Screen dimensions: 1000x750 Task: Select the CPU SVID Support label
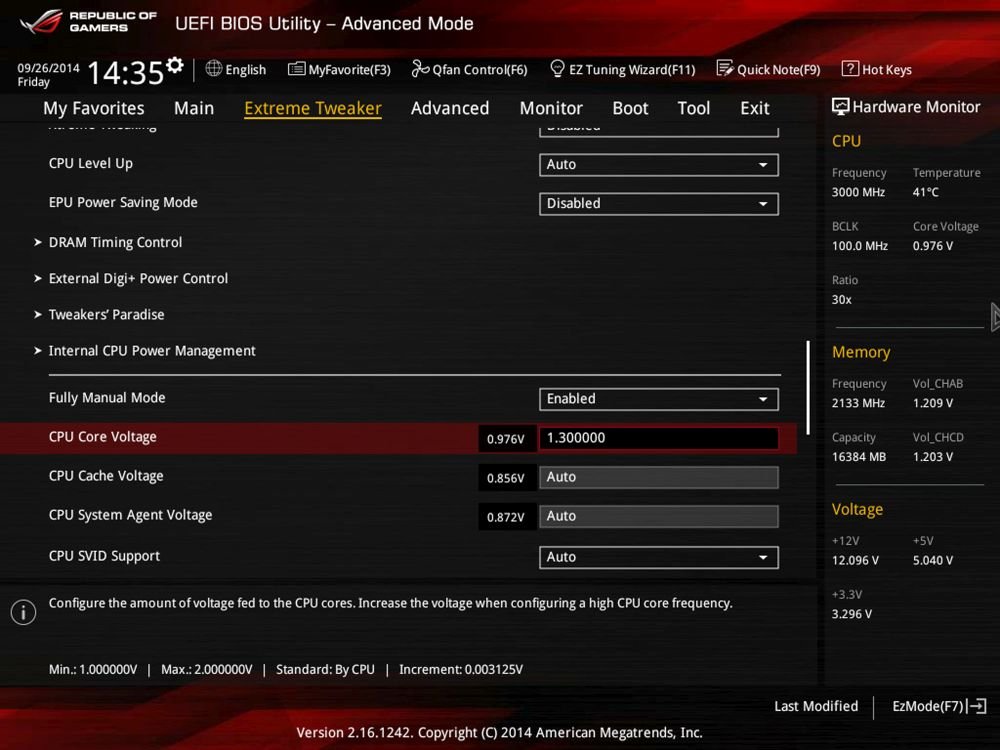tap(104, 555)
